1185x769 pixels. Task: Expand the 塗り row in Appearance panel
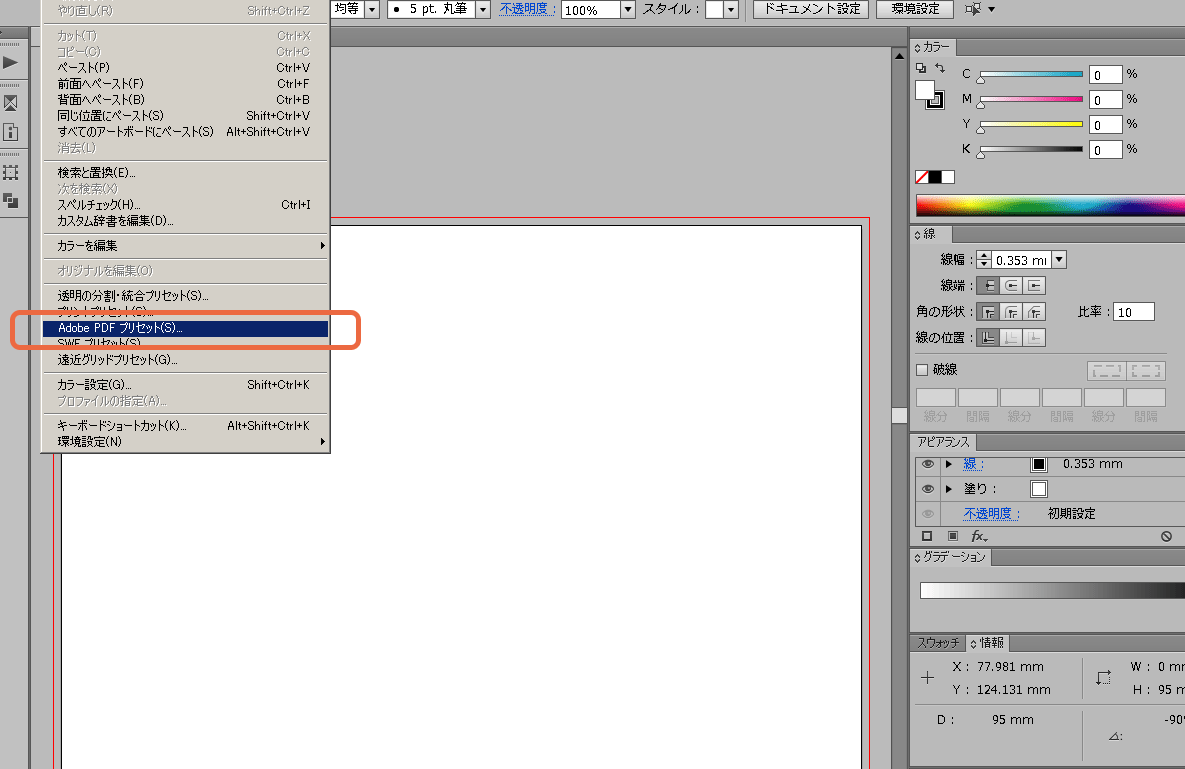coord(949,489)
